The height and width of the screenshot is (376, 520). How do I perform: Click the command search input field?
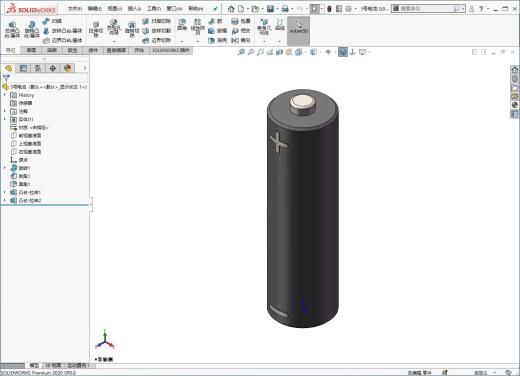tap(428, 9)
